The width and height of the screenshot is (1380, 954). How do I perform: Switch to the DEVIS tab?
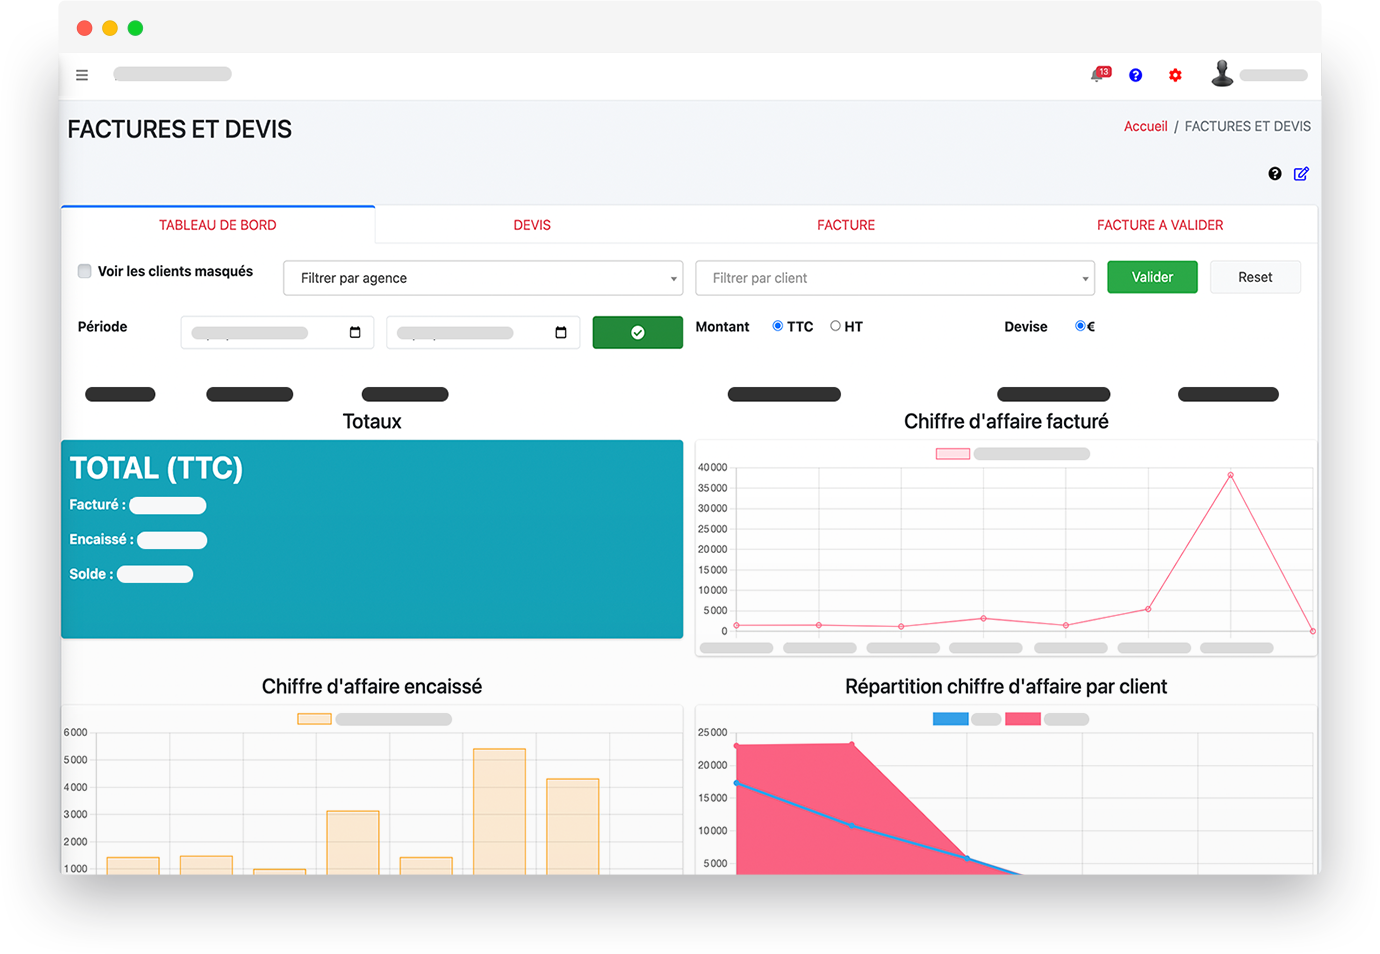click(532, 225)
